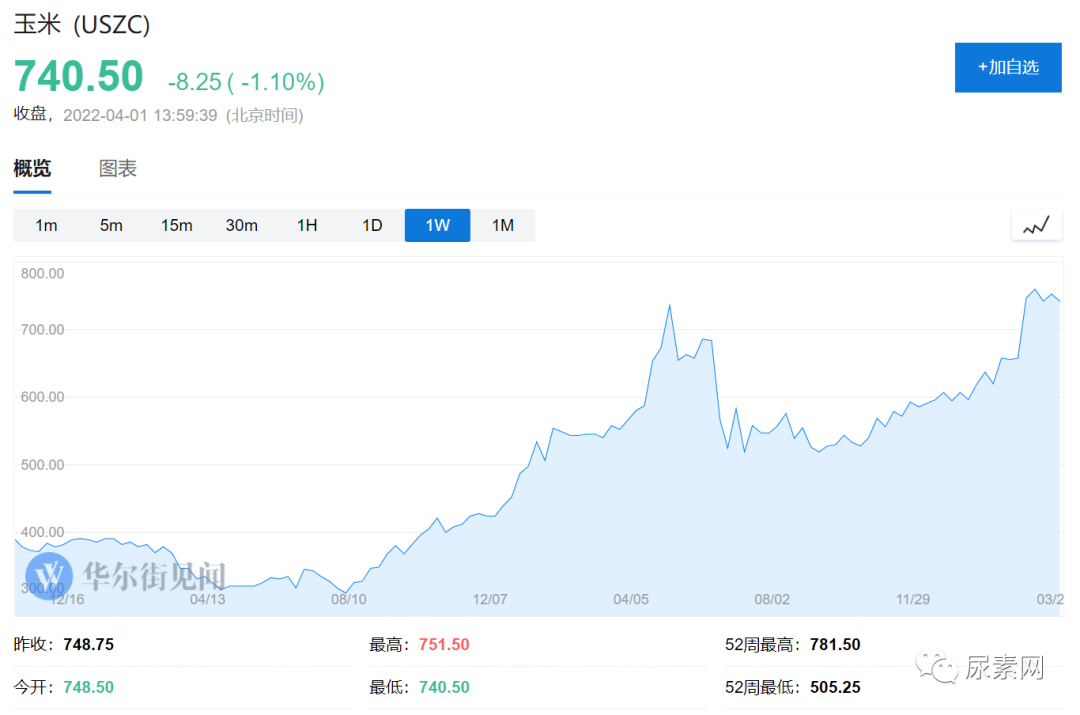Click the 最低 value 740.50
Viewport: 1080px width, 715px height.
(x=444, y=687)
